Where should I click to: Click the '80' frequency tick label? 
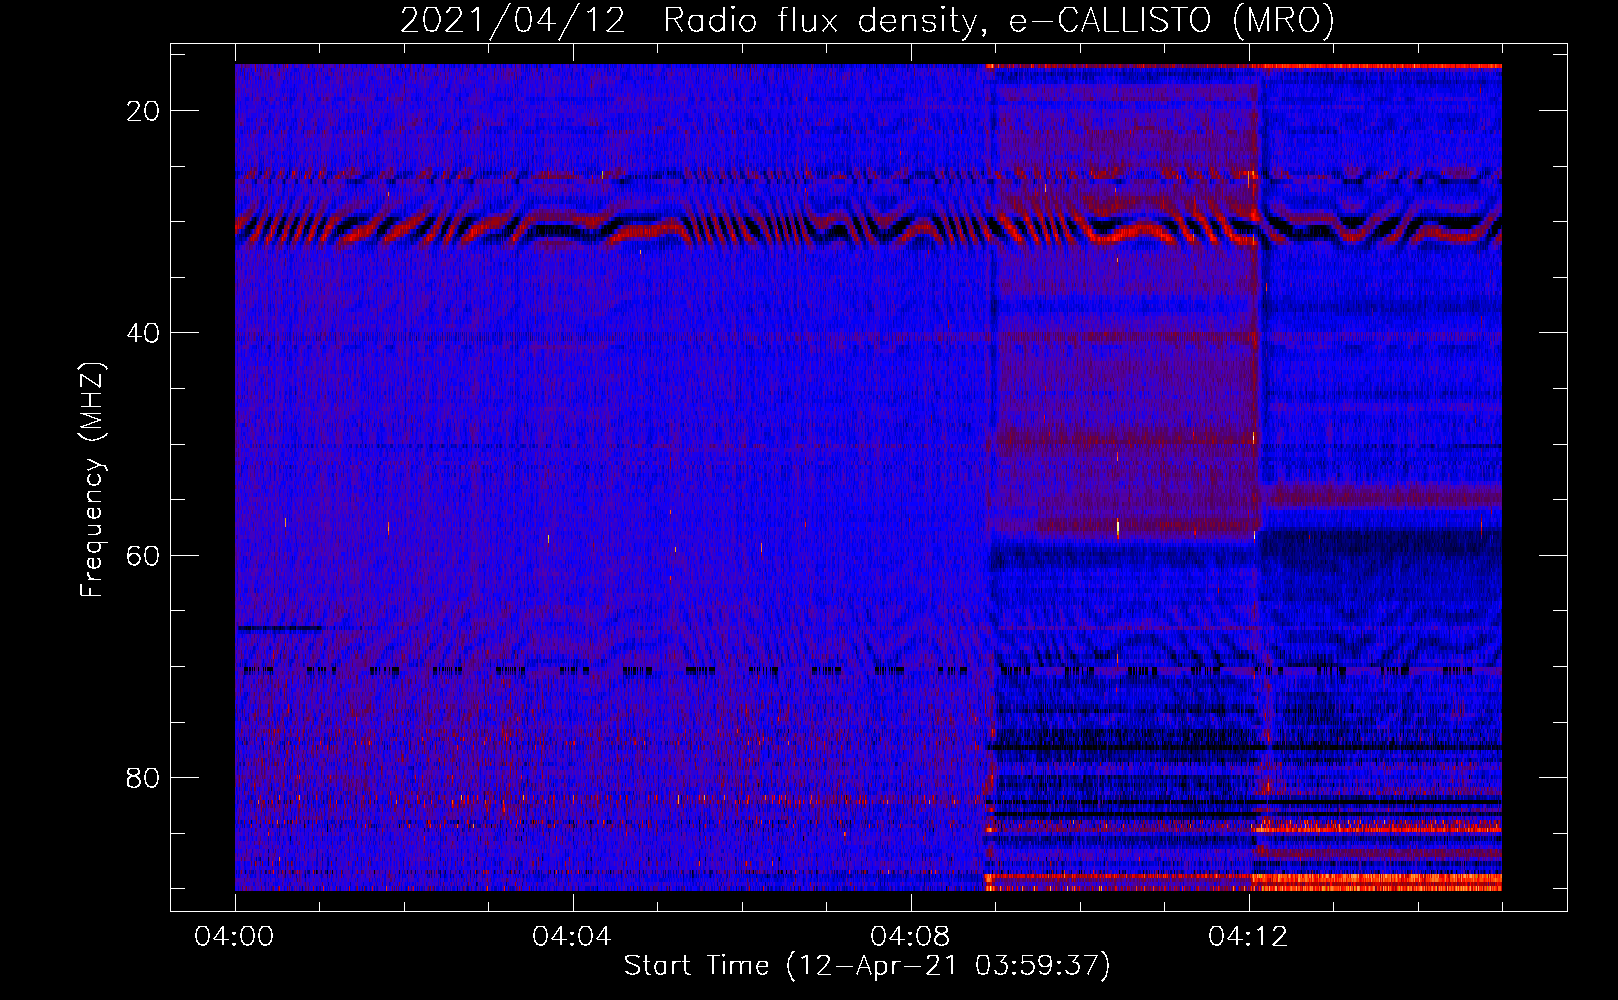[144, 777]
